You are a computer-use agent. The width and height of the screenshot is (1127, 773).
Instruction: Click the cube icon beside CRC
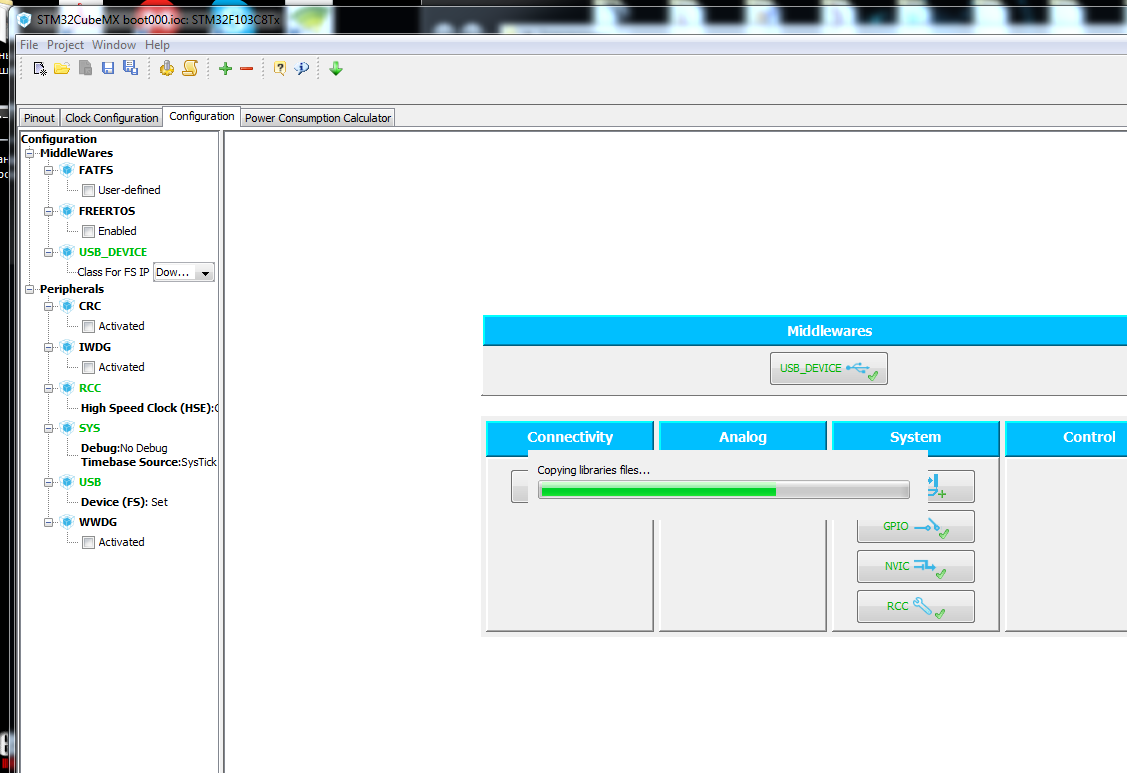click(68, 306)
